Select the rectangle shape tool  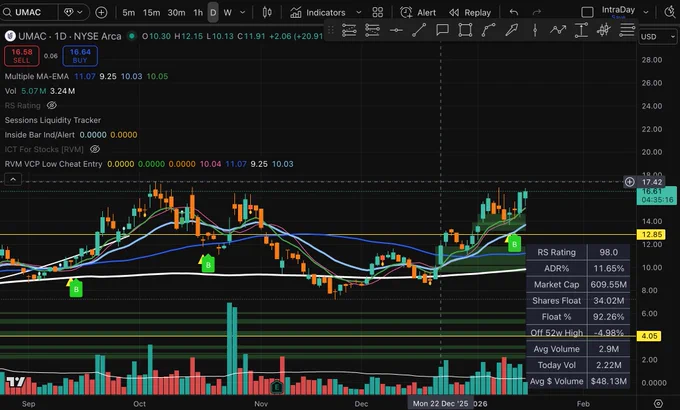[x=465, y=30]
